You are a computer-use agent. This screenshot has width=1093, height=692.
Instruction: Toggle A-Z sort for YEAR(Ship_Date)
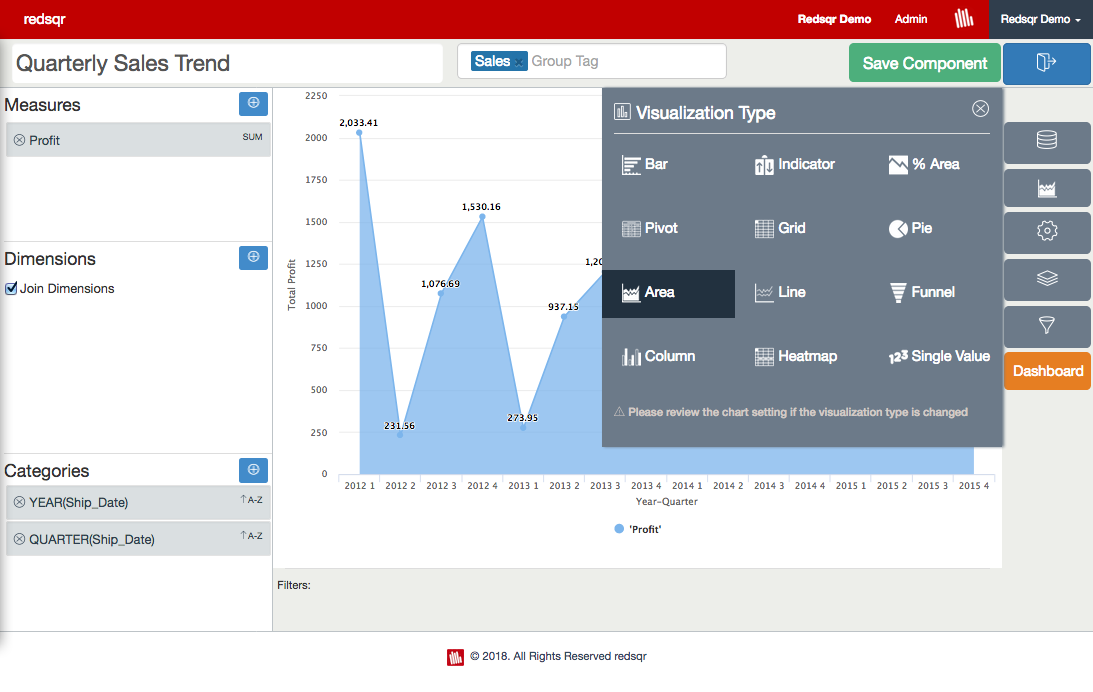click(x=252, y=500)
